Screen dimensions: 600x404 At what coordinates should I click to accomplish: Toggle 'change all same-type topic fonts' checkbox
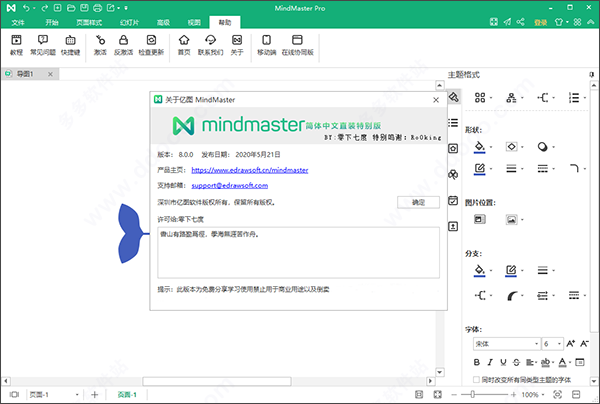coord(476,380)
